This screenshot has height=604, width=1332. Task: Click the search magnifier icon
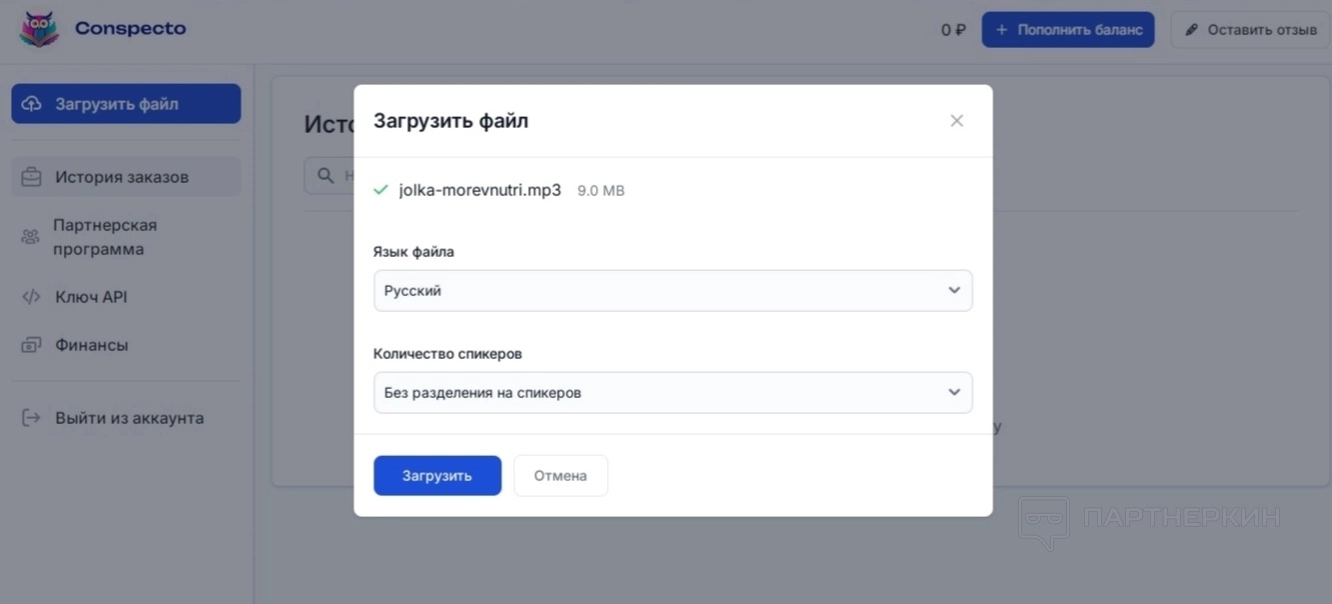tap(325, 176)
